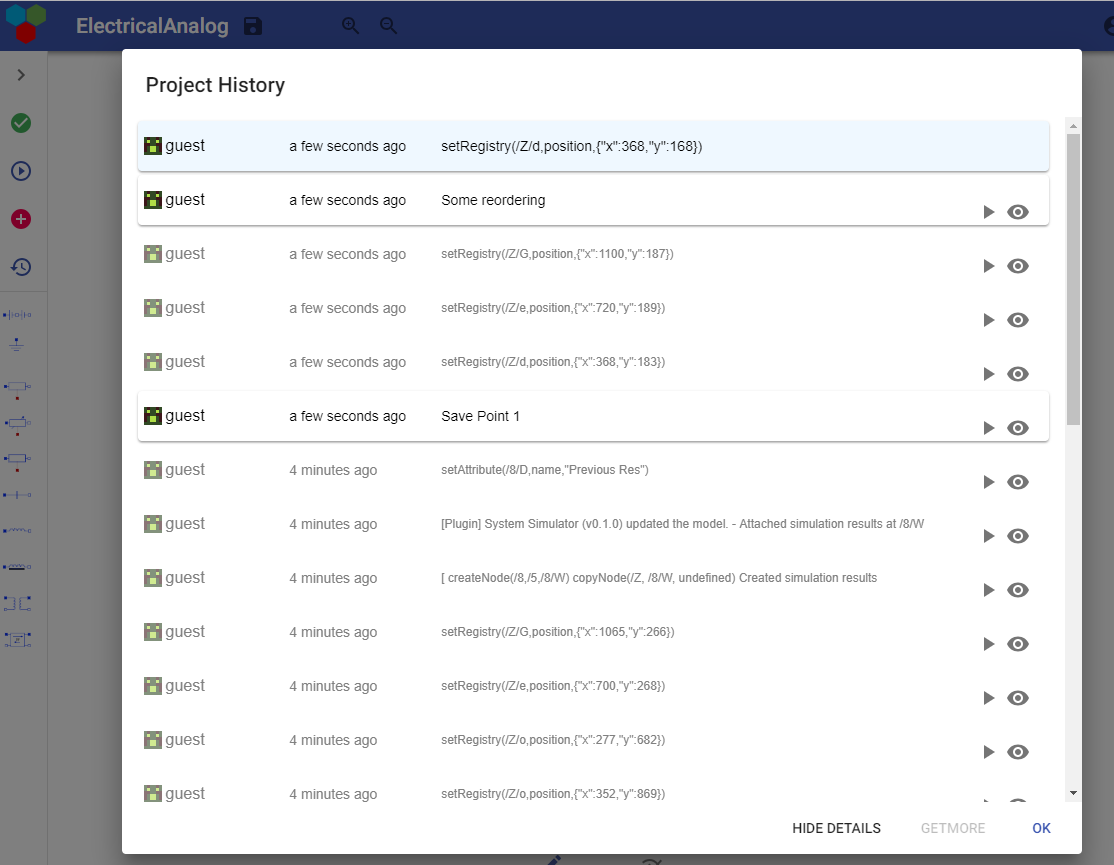Play arrow for setAttribute Previous Res row
This screenshot has width=1114, height=865.
point(988,482)
